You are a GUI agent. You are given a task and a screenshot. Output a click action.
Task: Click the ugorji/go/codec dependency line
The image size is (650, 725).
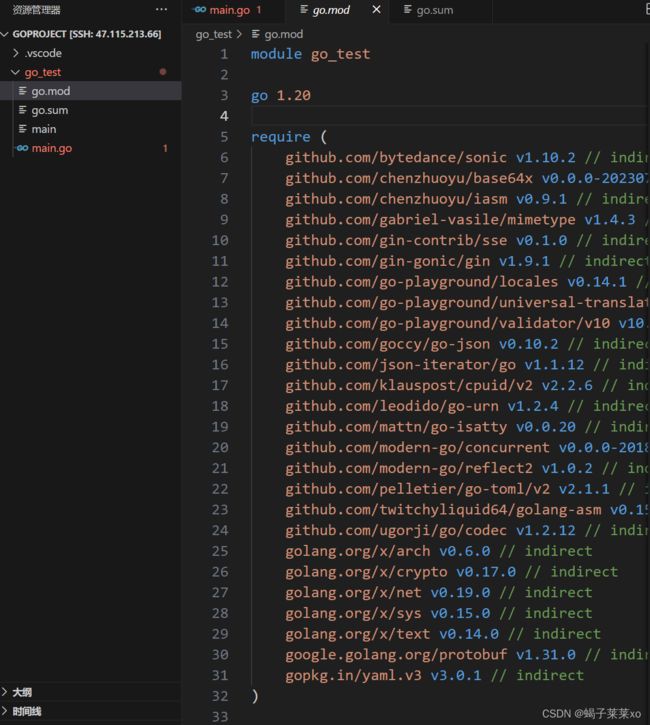click(x=467, y=530)
